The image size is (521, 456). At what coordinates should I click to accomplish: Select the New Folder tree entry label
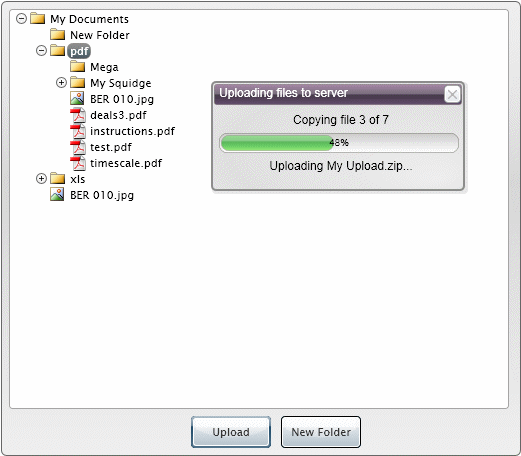click(100, 35)
